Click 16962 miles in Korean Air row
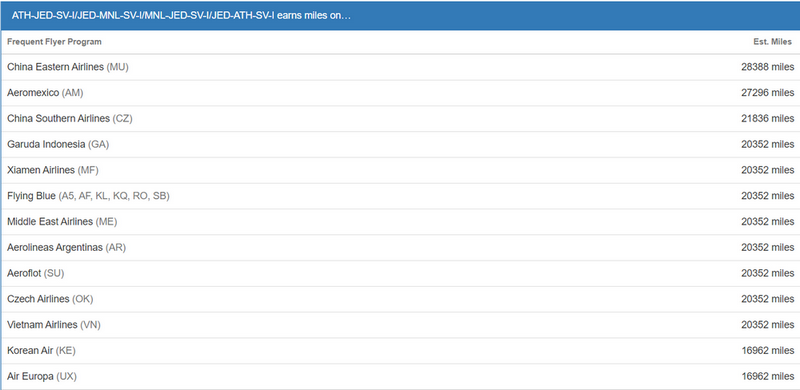 pos(767,351)
